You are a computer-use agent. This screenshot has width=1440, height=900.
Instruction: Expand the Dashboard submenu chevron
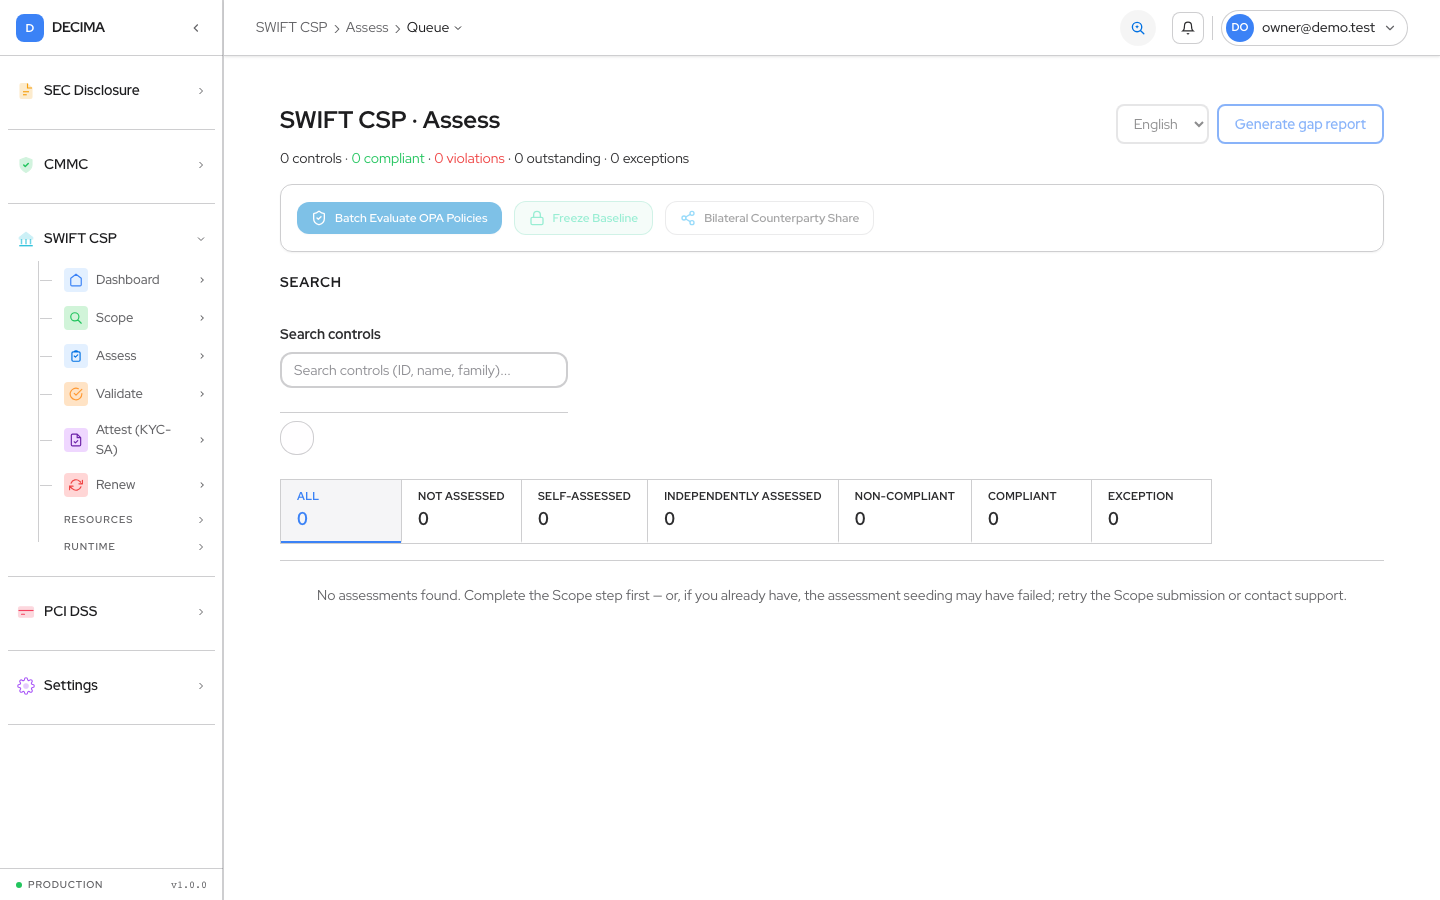tap(202, 280)
